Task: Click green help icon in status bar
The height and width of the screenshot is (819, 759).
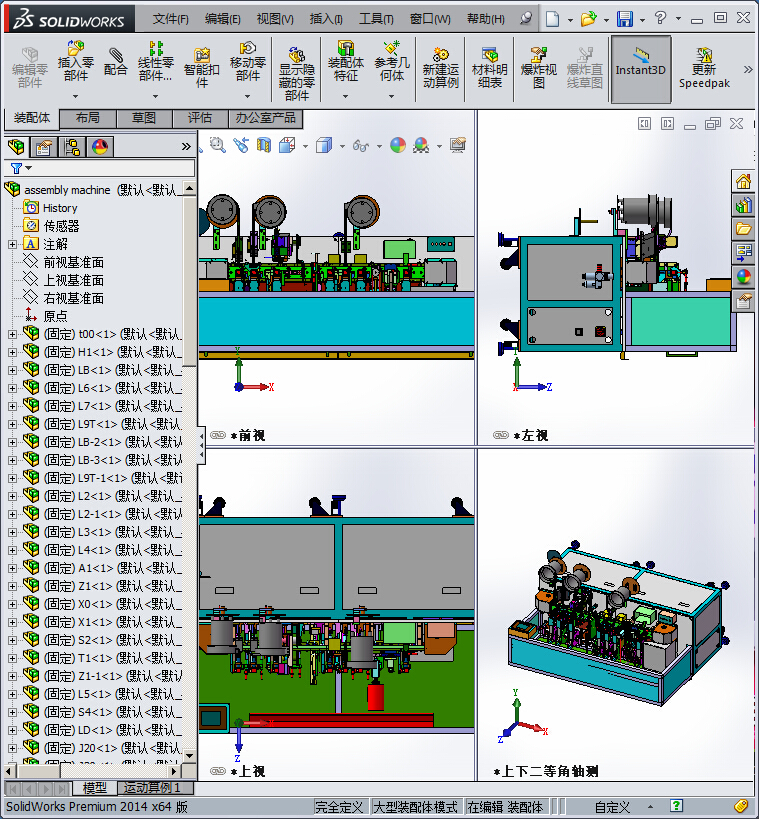Action: [676, 806]
